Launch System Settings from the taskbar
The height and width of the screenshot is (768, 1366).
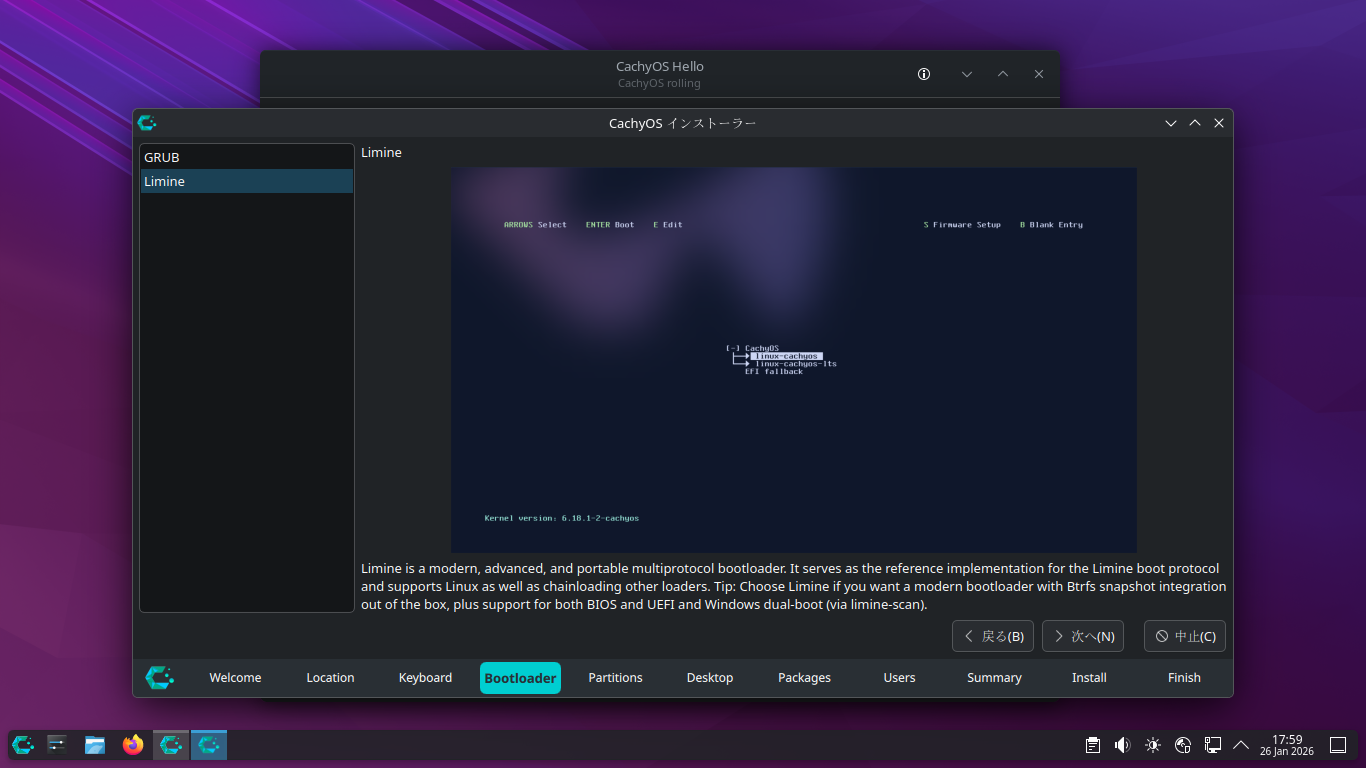(57, 744)
